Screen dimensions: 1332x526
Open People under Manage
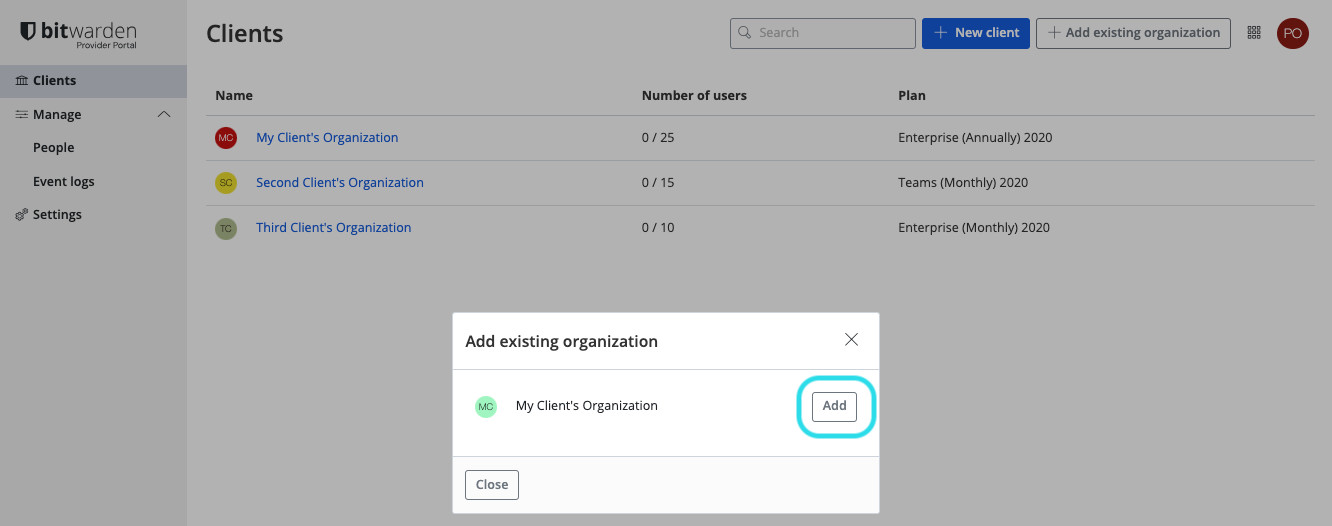[54, 147]
